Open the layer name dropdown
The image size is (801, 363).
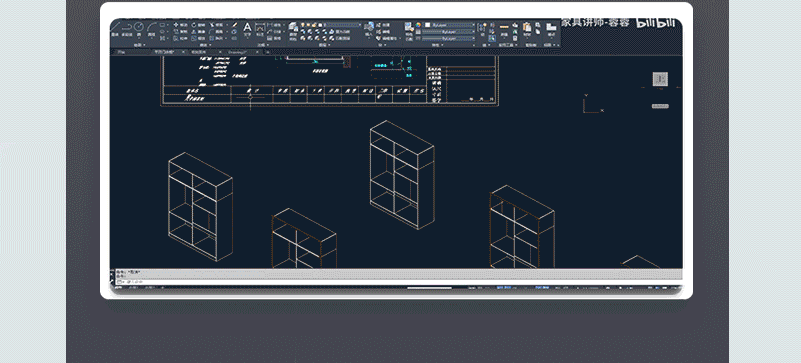tap(342, 25)
